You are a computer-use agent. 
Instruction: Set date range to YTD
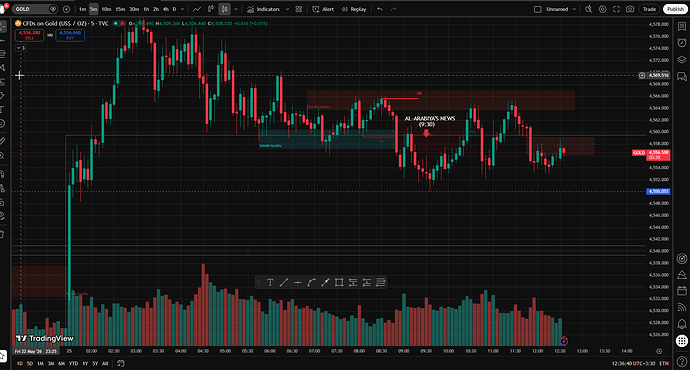point(73,363)
